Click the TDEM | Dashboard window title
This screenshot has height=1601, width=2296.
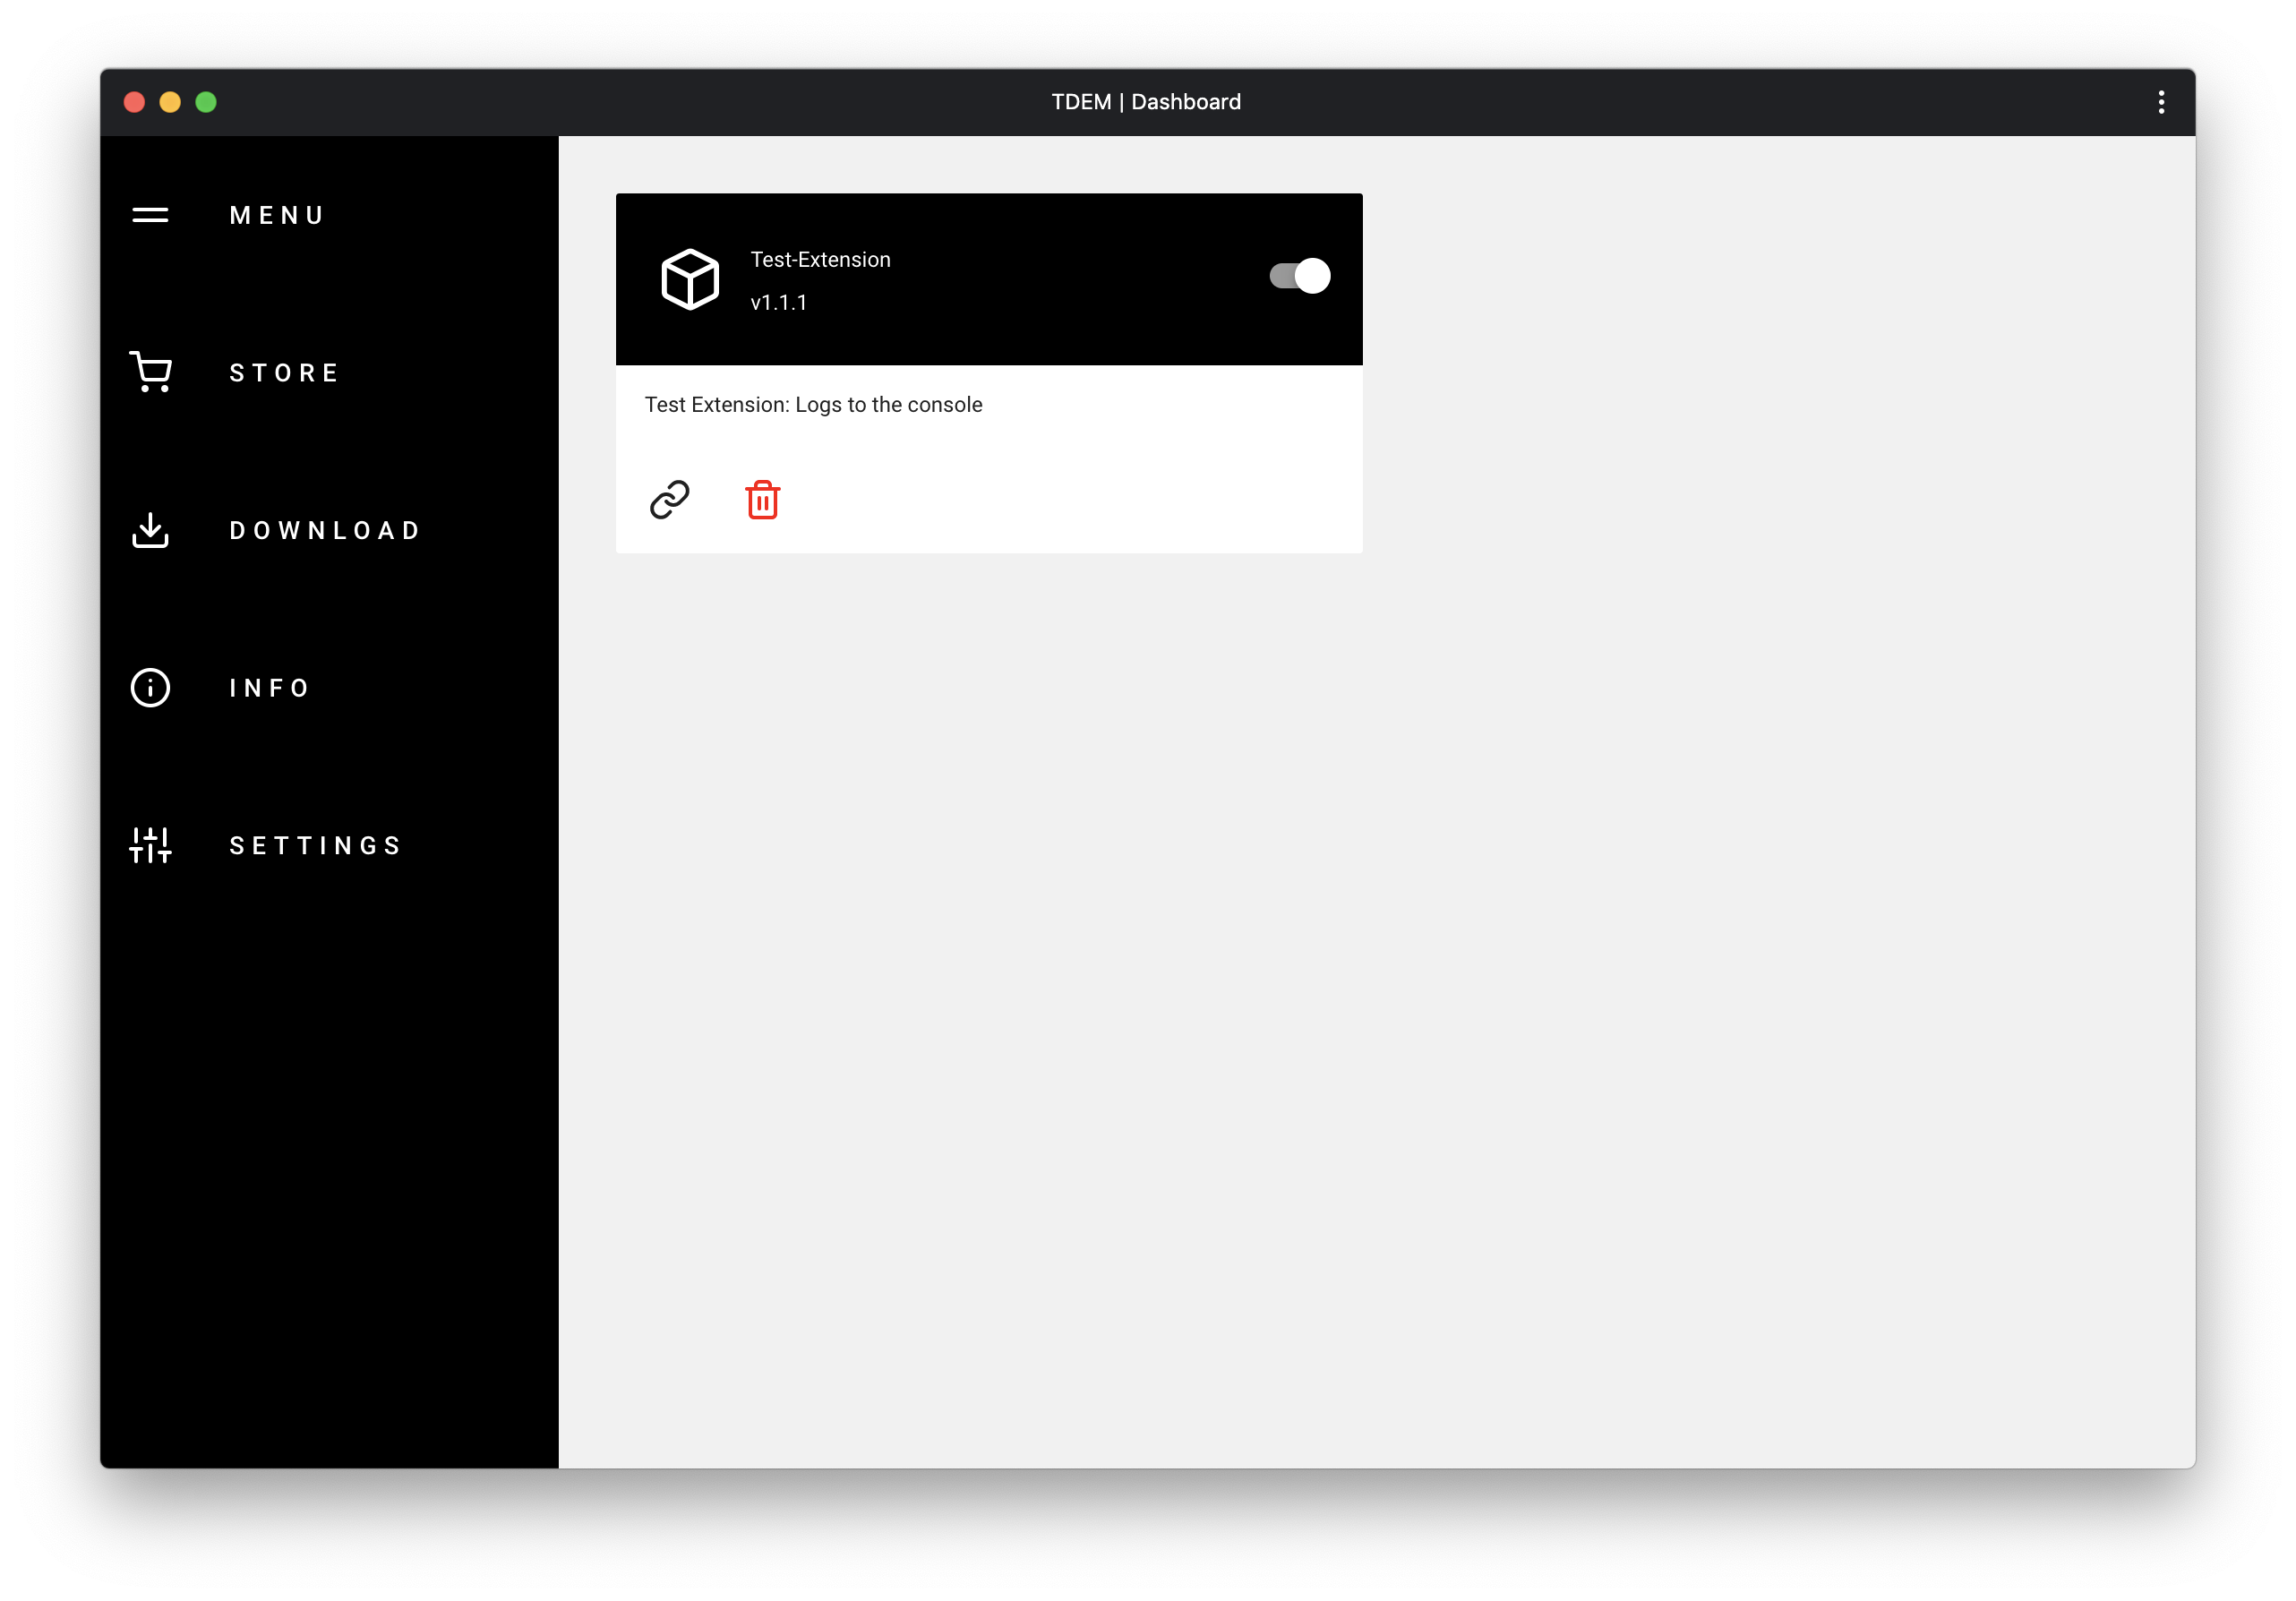click(1146, 102)
